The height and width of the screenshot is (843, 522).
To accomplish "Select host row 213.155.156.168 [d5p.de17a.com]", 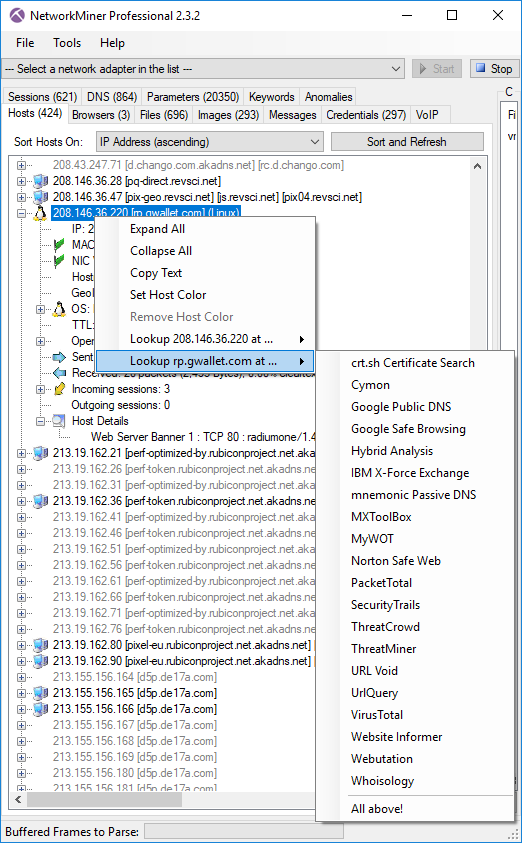I will tap(135, 741).
